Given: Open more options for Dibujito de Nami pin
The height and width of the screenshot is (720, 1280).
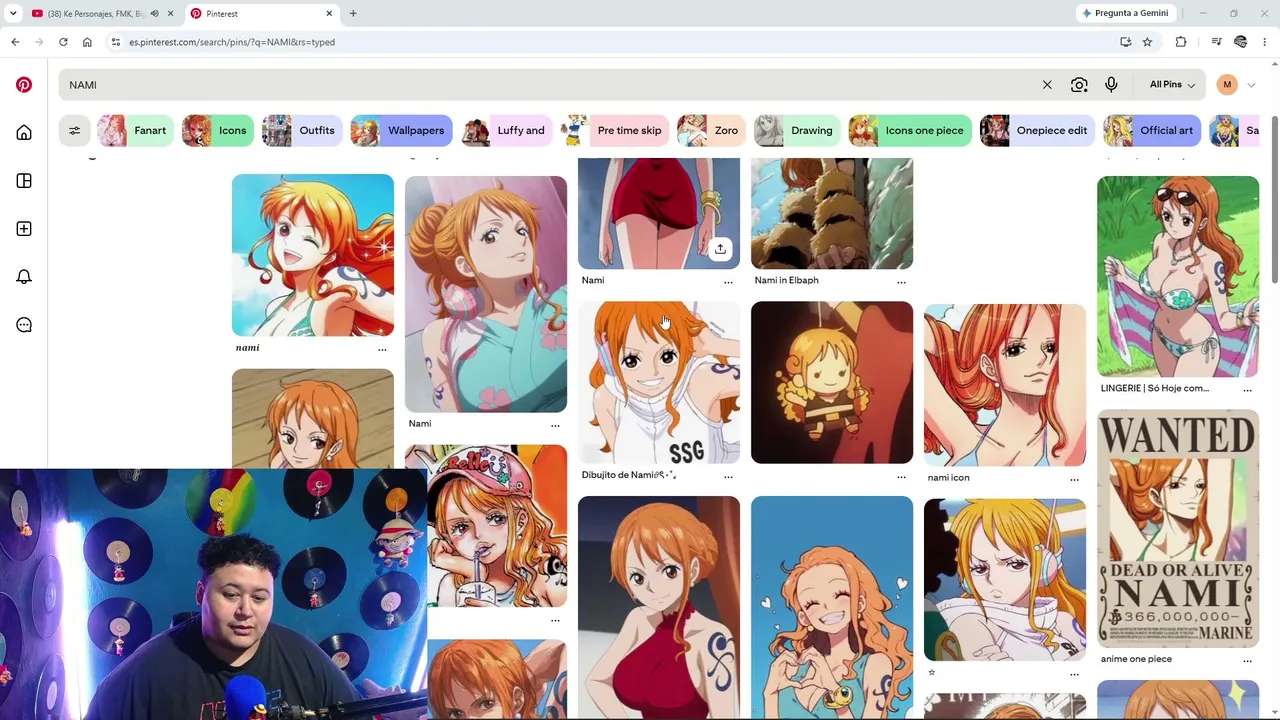Looking at the screenshot, I should (x=728, y=477).
